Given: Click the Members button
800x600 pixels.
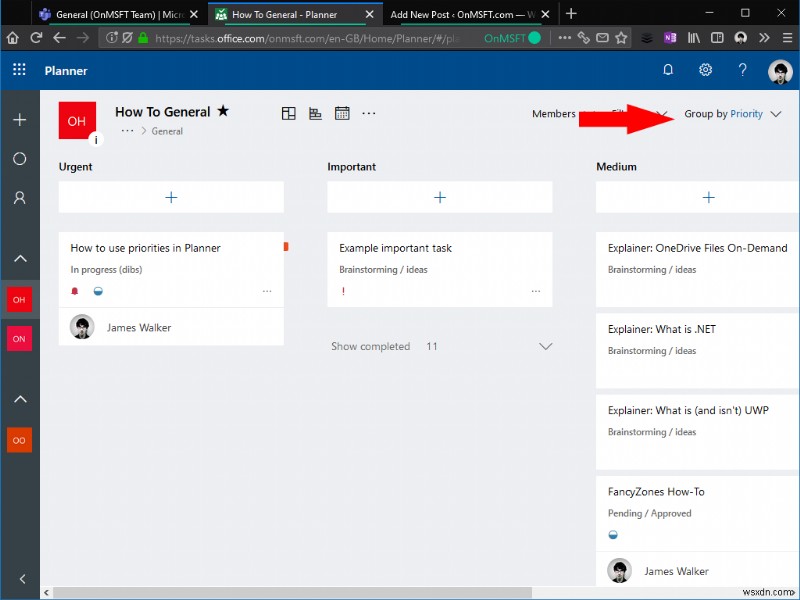Looking at the screenshot, I should (554, 114).
